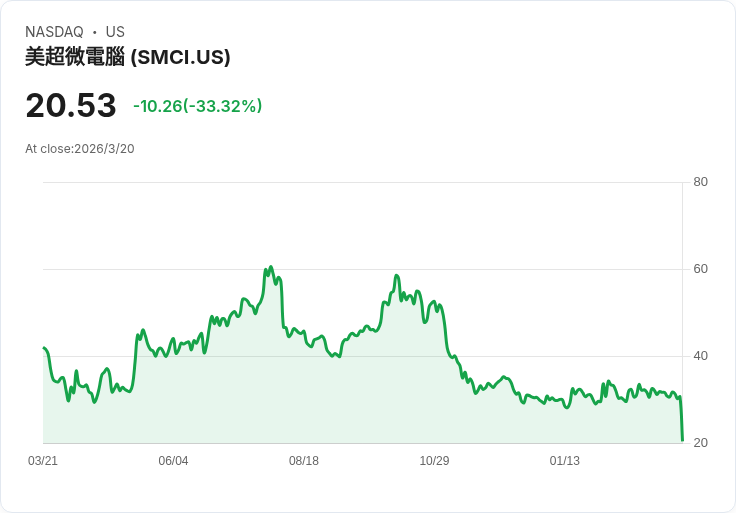Click the current price 20.53
The image size is (736, 513).
[x=70, y=105]
